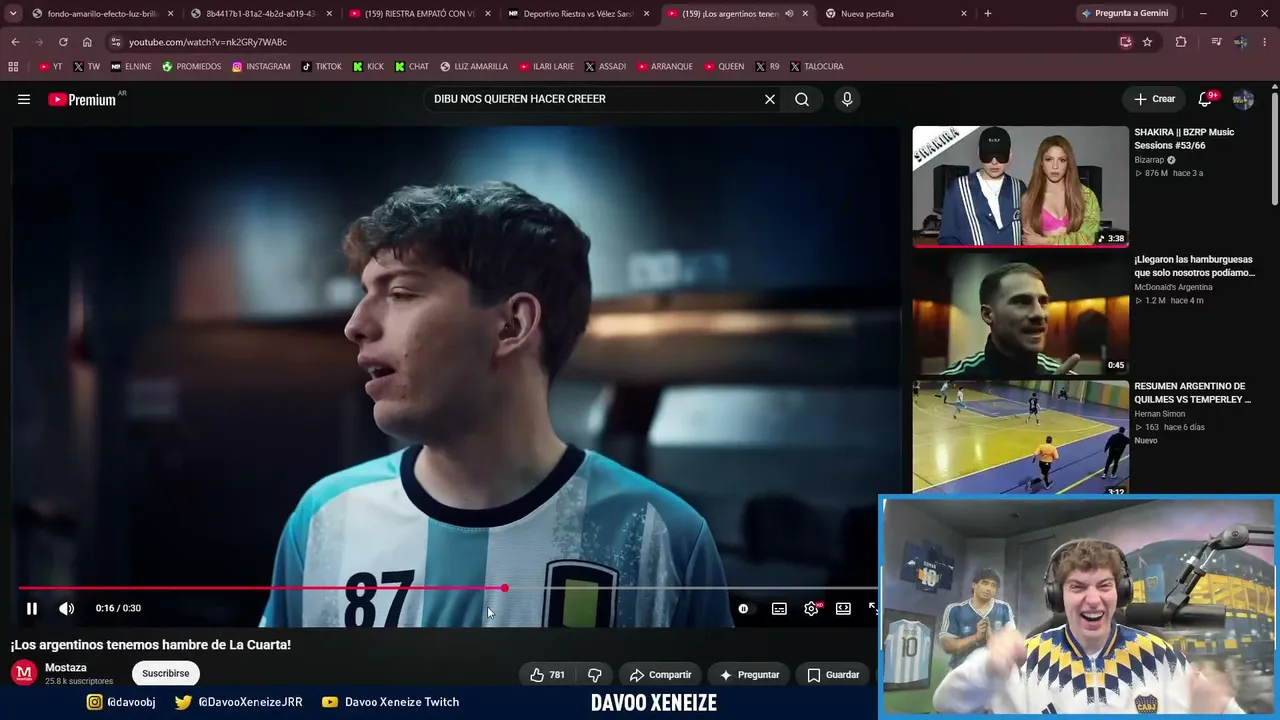Go back in browser history

tap(15, 42)
